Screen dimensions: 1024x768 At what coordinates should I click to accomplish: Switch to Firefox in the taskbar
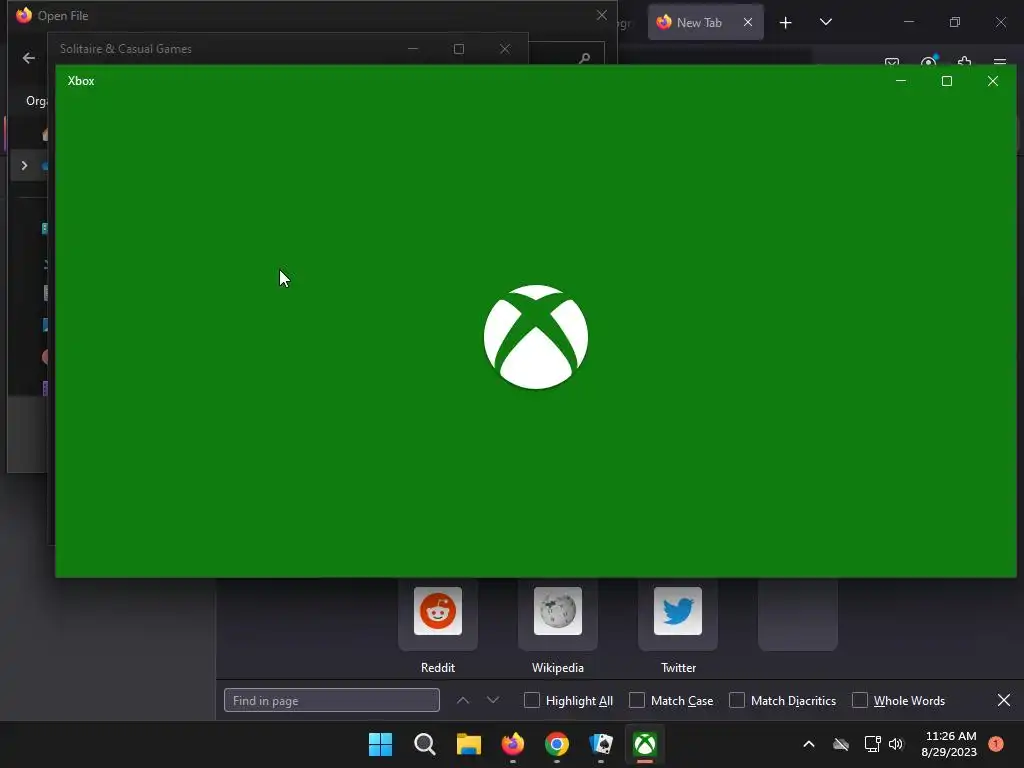coord(513,744)
